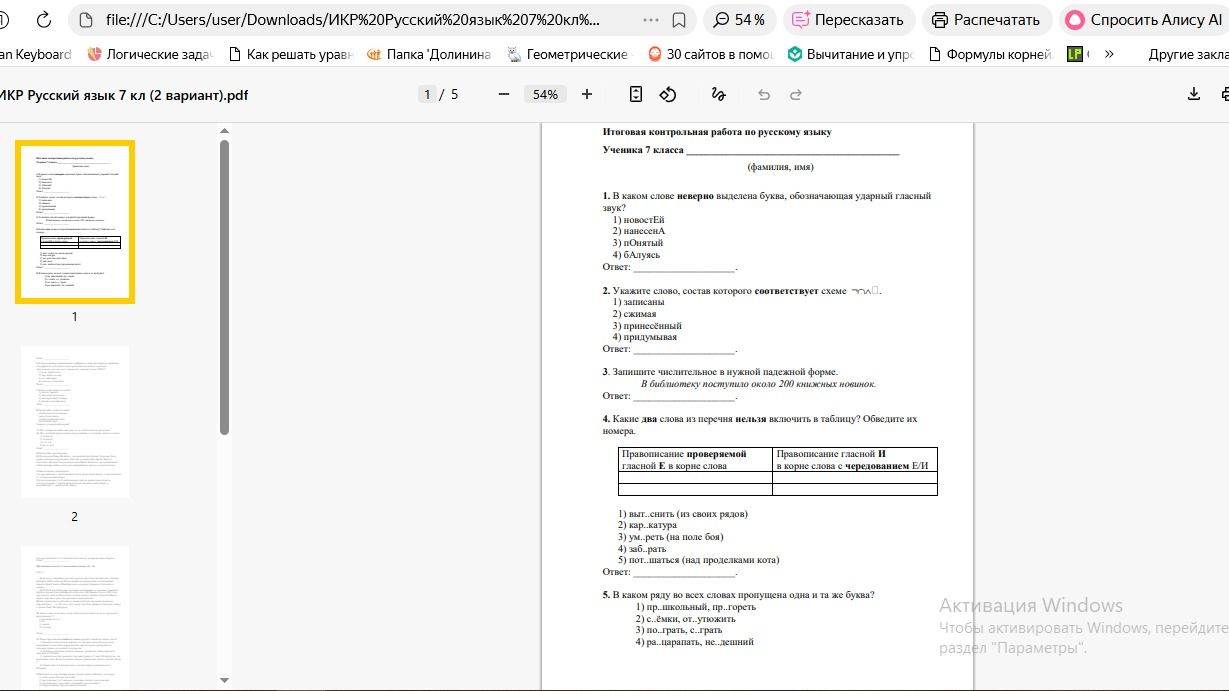Open the Как решать уравн bookmark

coord(291,54)
